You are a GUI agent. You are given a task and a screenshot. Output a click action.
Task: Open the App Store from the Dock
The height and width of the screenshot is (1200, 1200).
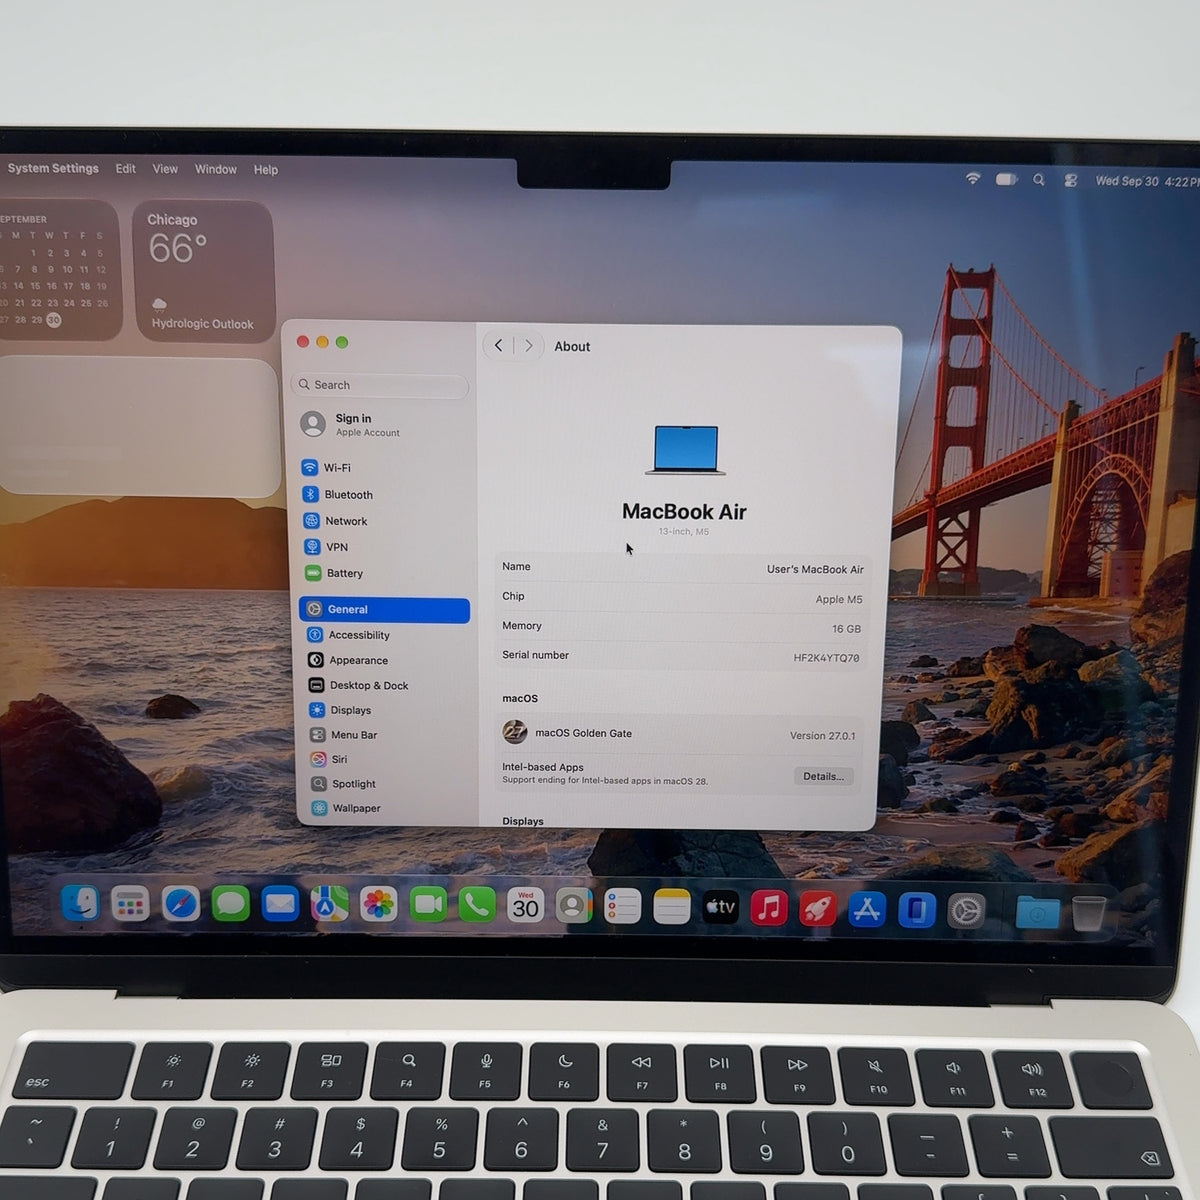tap(866, 909)
